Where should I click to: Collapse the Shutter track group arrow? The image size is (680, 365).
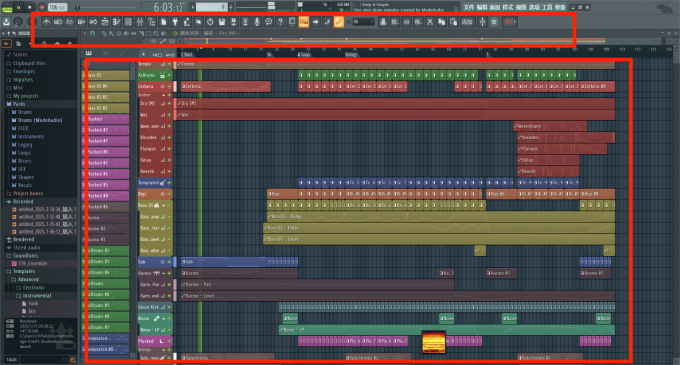click(163, 95)
